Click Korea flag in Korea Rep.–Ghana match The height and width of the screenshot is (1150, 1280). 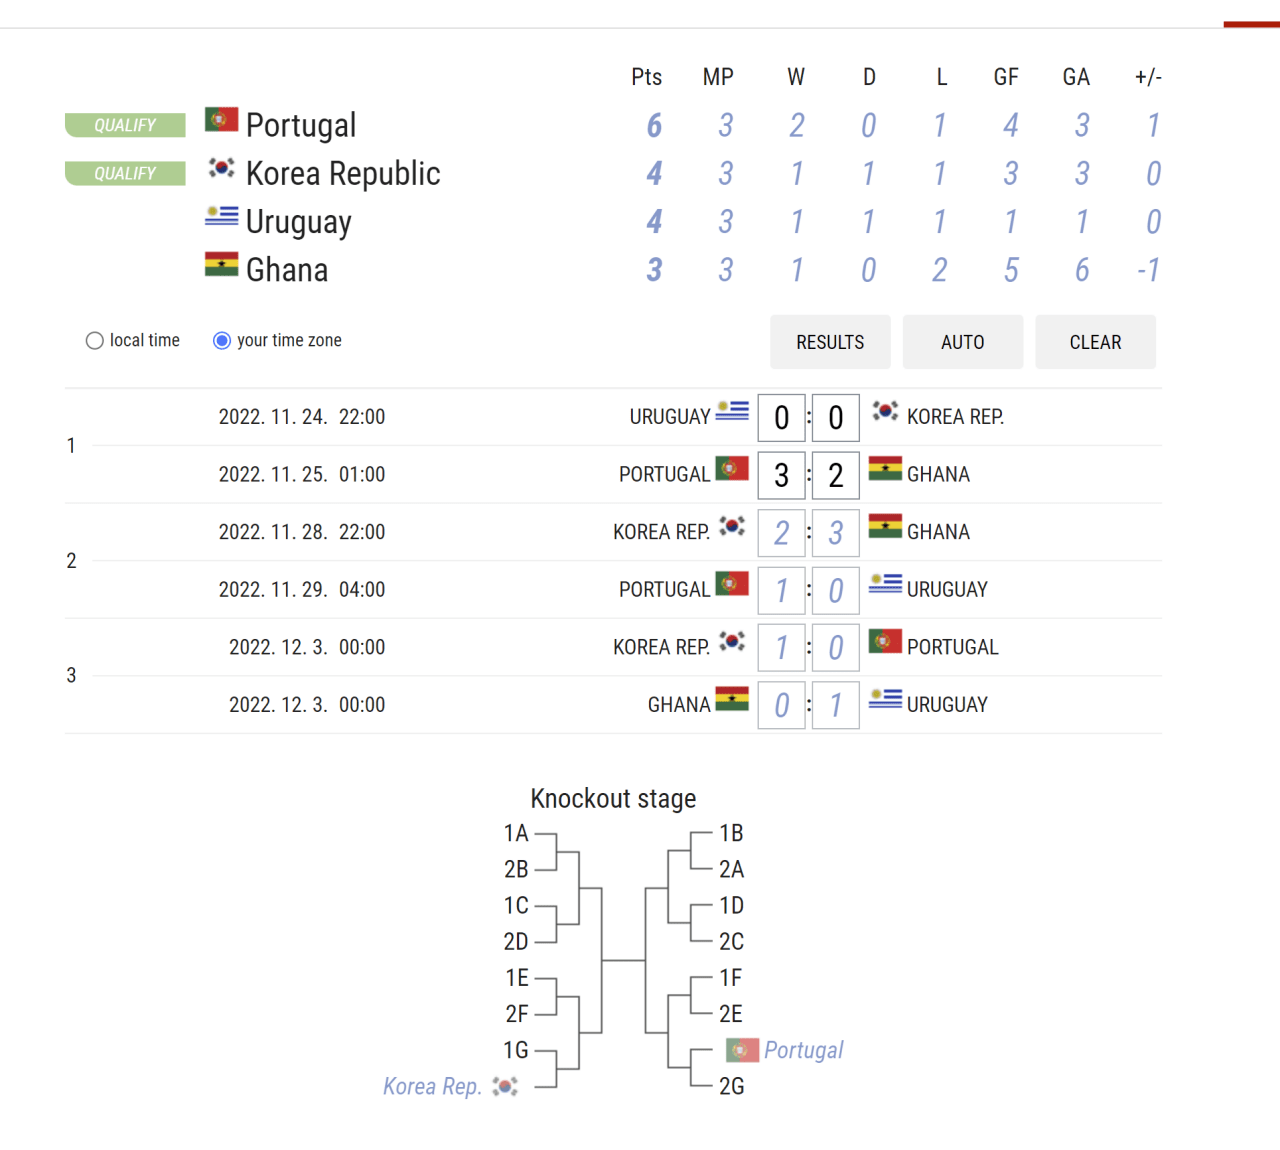(732, 526)
